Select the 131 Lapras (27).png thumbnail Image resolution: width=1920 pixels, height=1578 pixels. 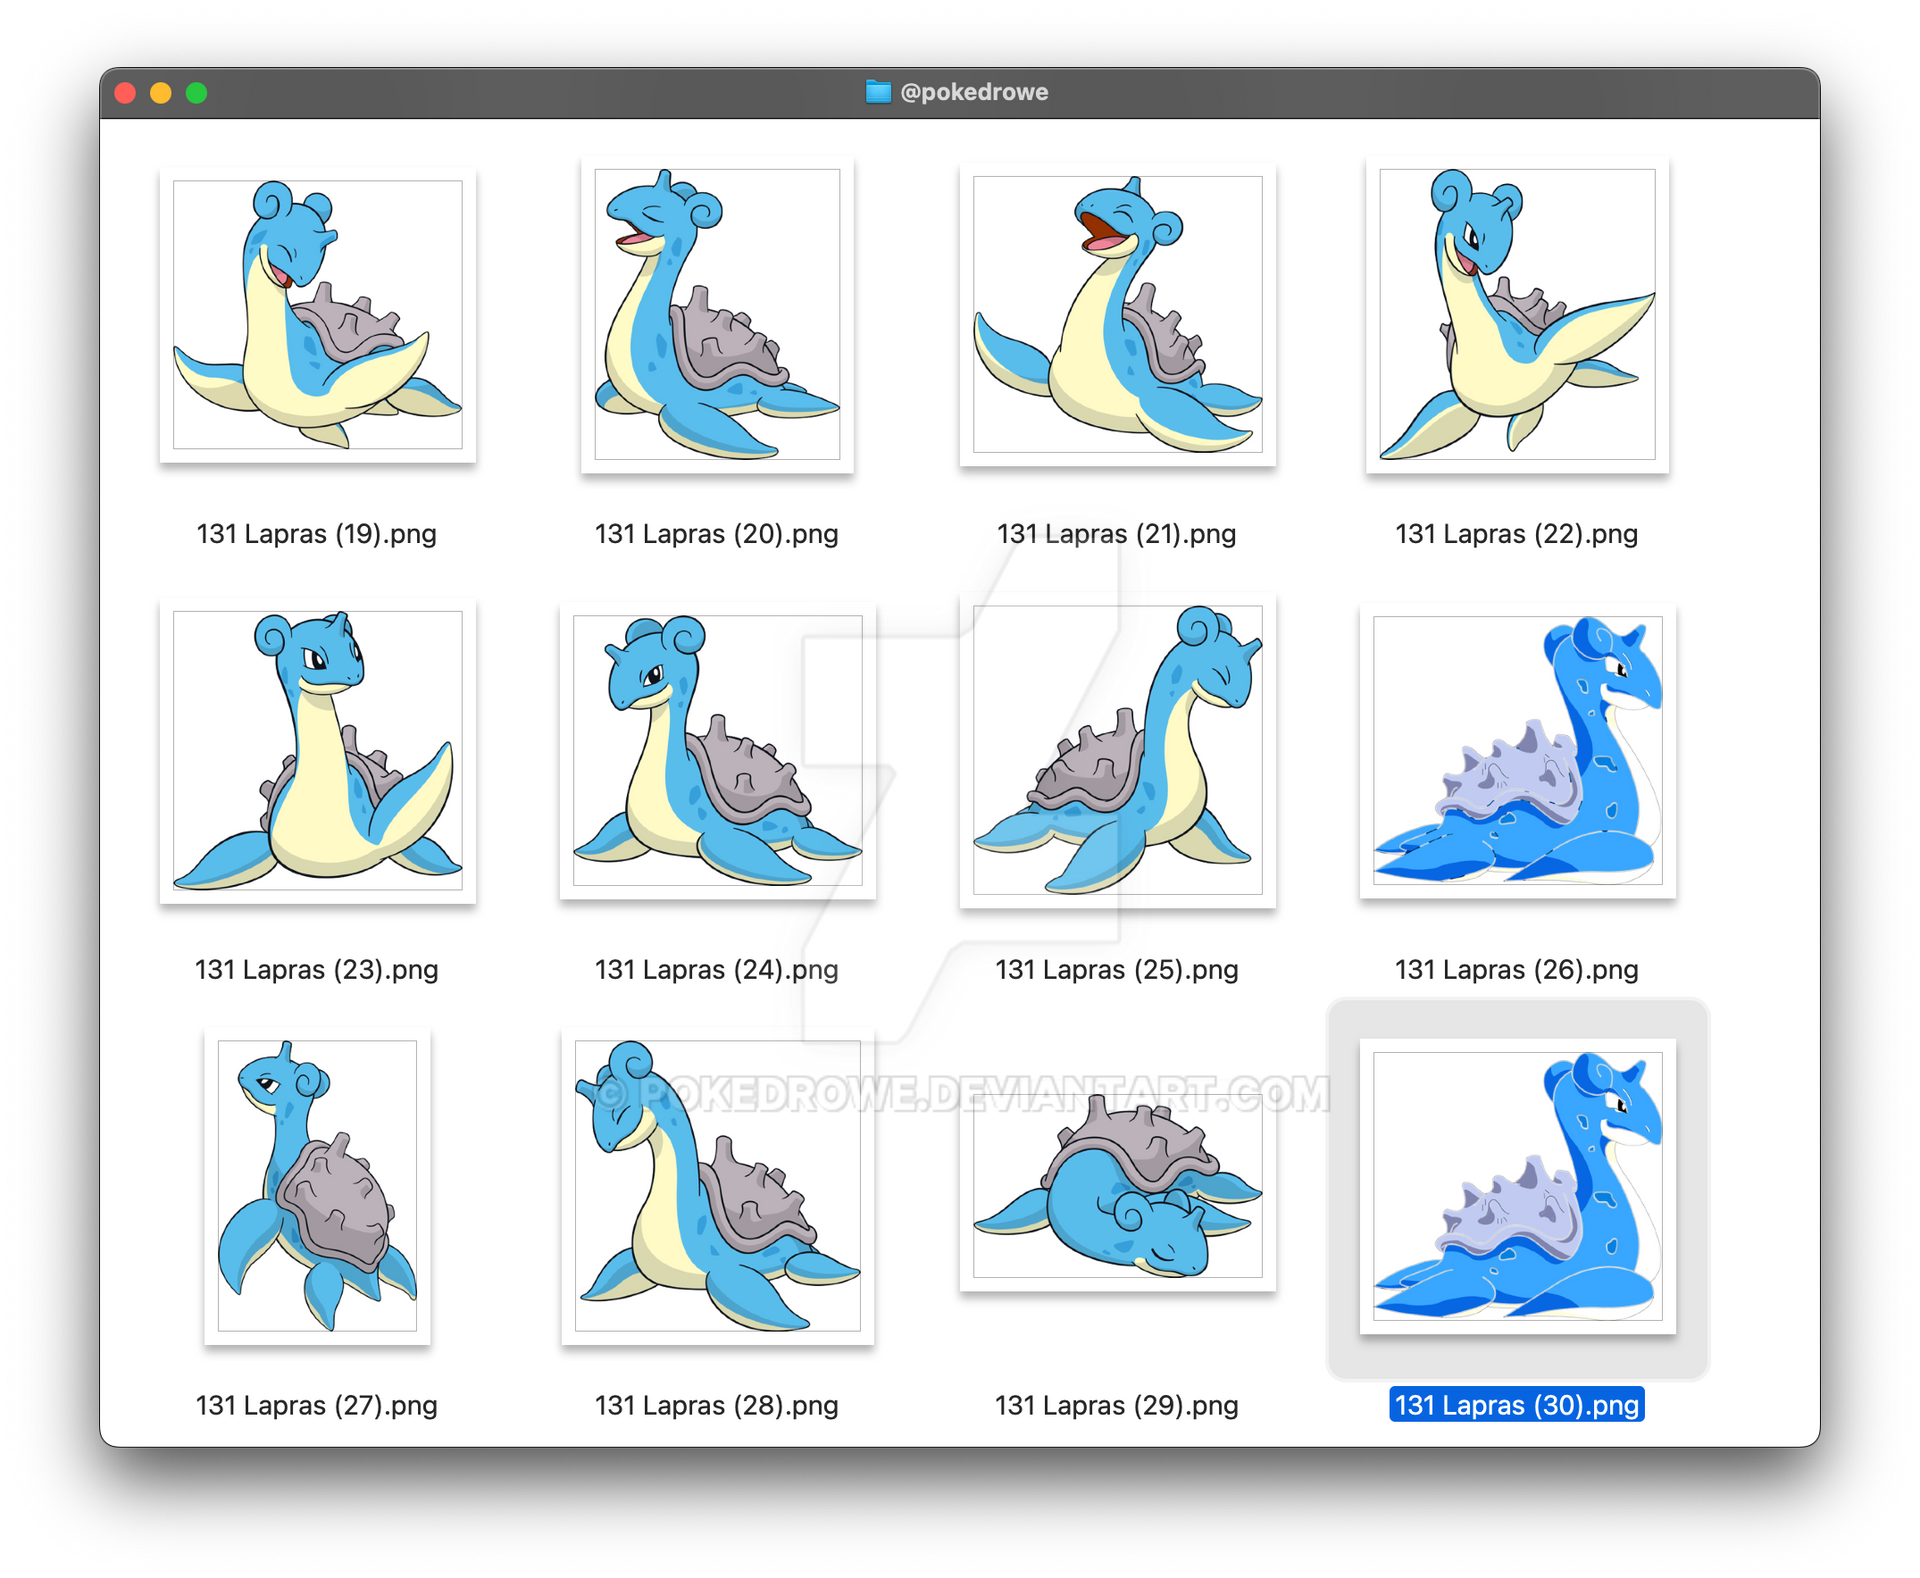coord(317,1186)
